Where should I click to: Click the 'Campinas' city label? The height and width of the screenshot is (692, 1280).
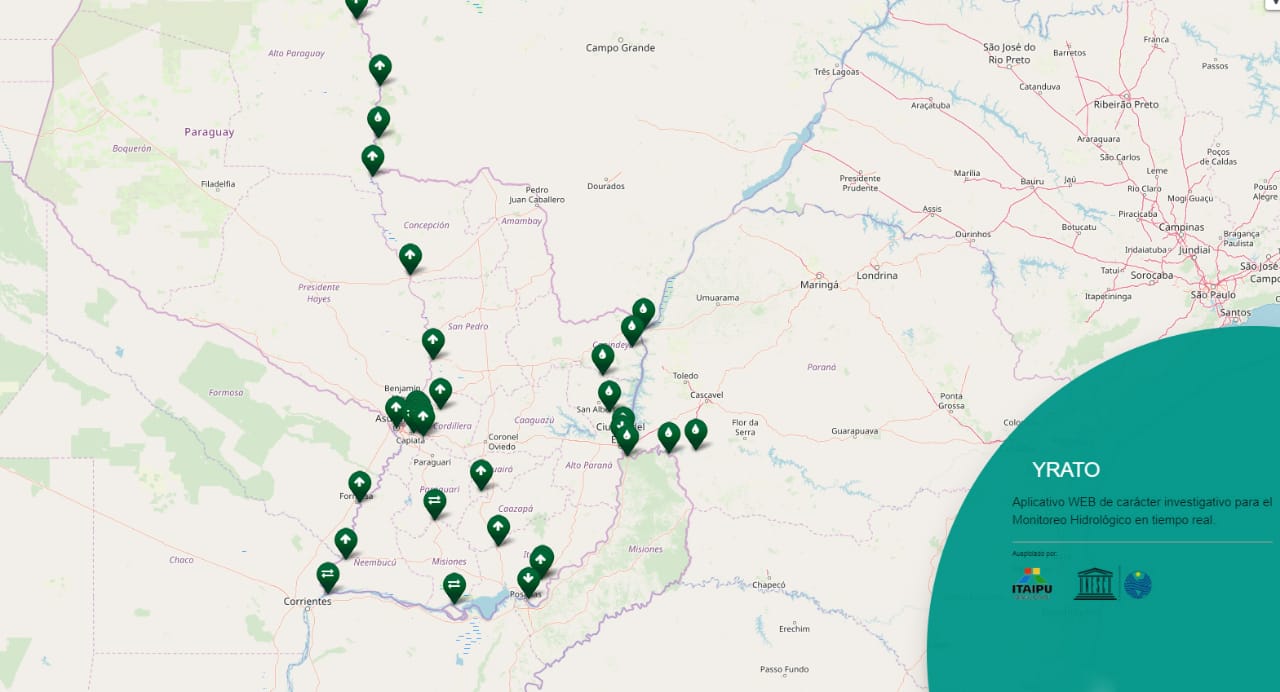pyautogui.click(x=1182, y=227)
